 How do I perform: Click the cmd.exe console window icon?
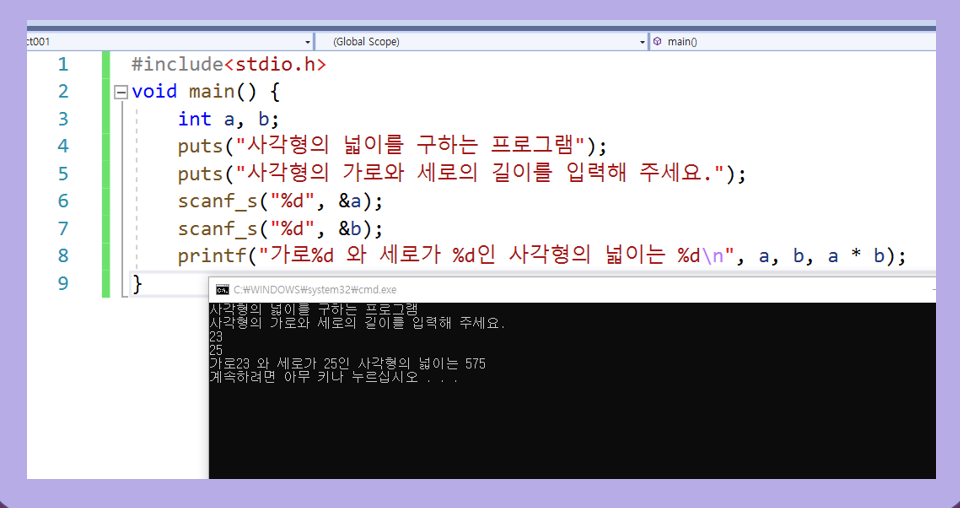pos(222,289)
